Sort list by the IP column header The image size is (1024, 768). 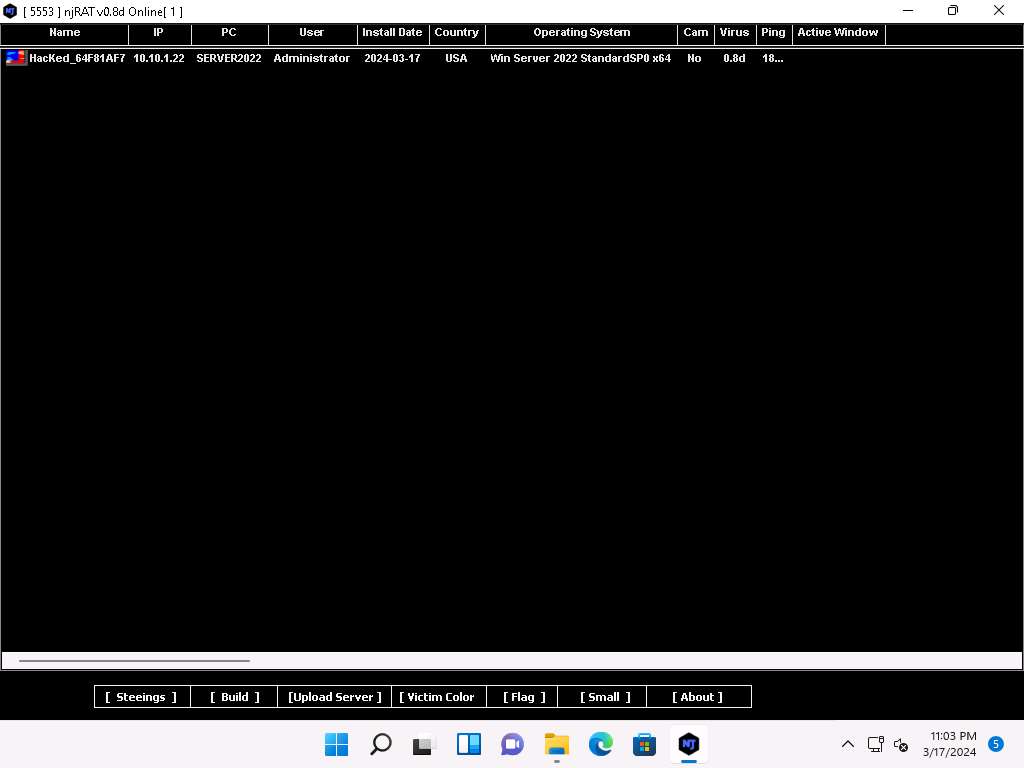click(158, 33)
